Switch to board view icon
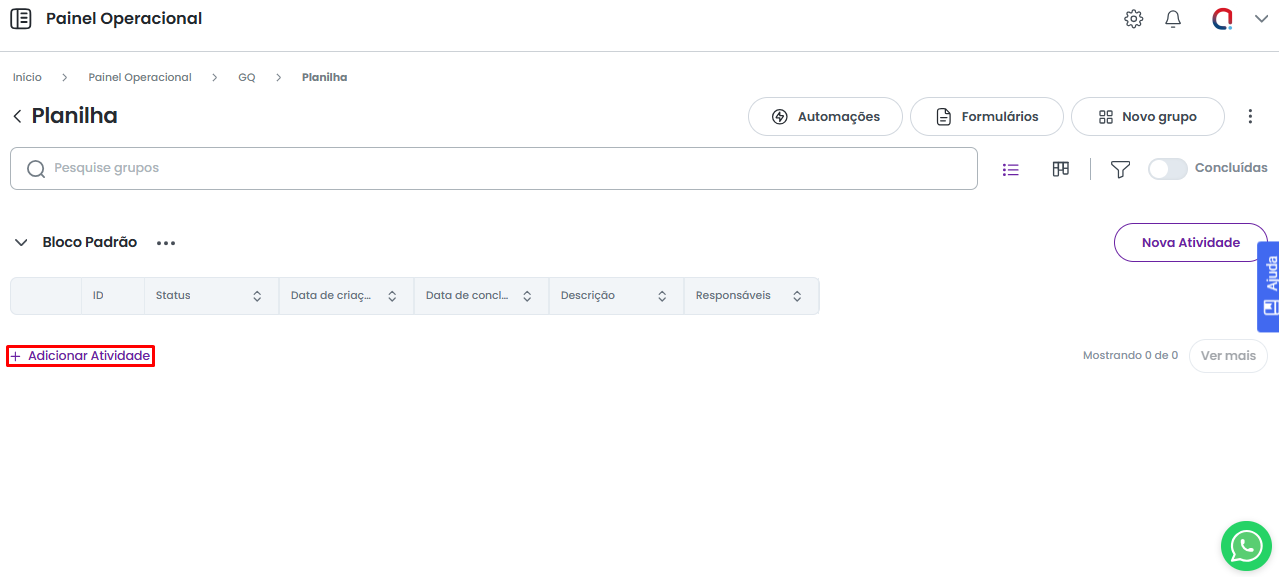This screenshot has height=577, width=1279. coord(1061,170)
